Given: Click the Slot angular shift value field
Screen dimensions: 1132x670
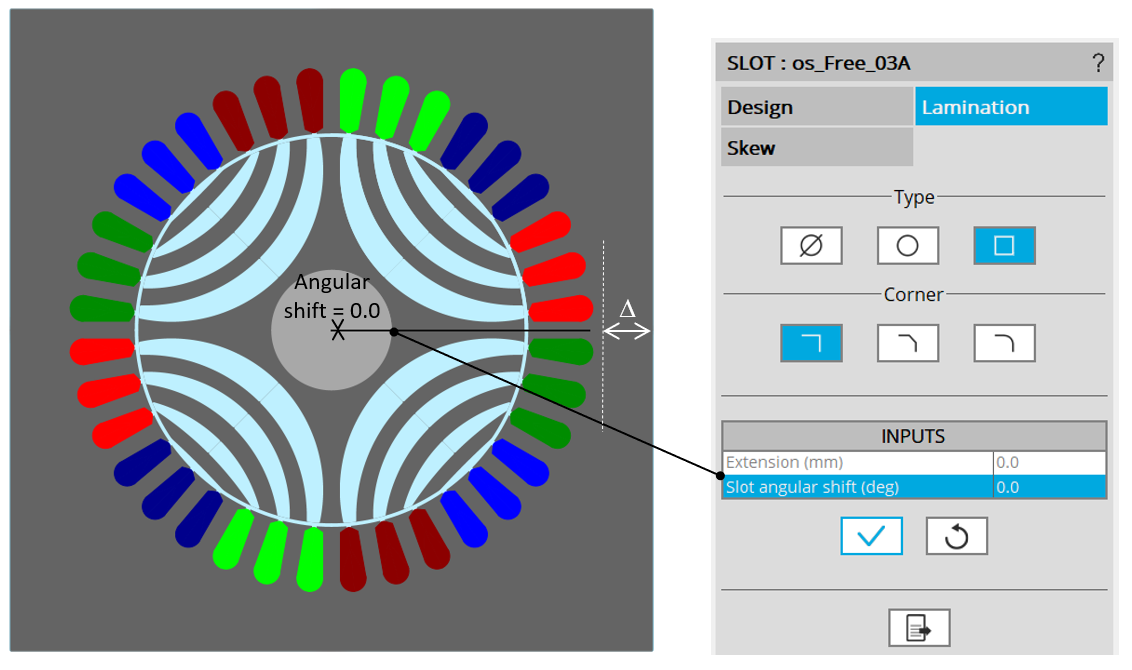Looking at the screenshot, I should 1048,487.
